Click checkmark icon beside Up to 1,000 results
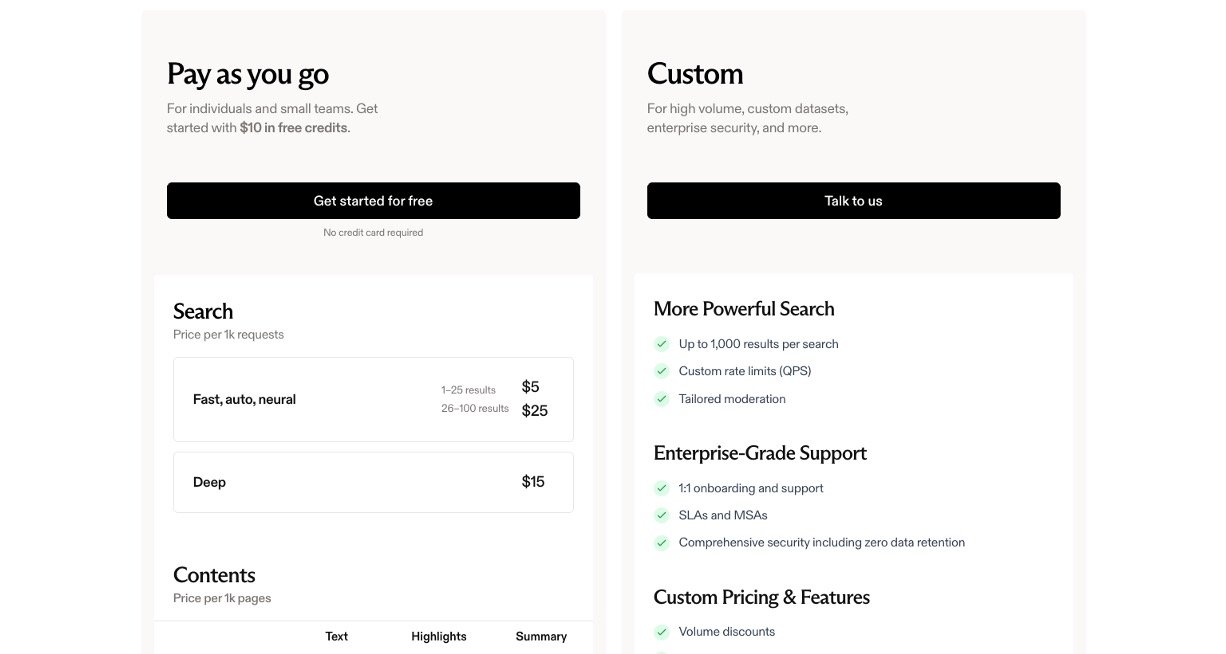Screen dimensions: 1226x654 [661, 344]
